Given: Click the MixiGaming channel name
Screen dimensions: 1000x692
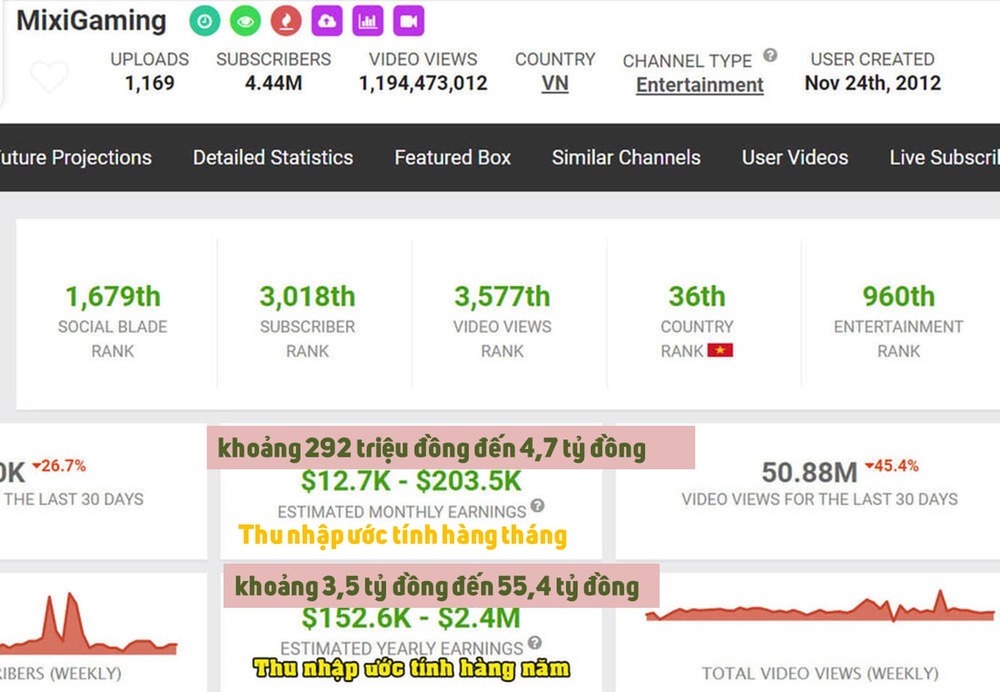Looking at the screenshot, I should coord(91,20).
